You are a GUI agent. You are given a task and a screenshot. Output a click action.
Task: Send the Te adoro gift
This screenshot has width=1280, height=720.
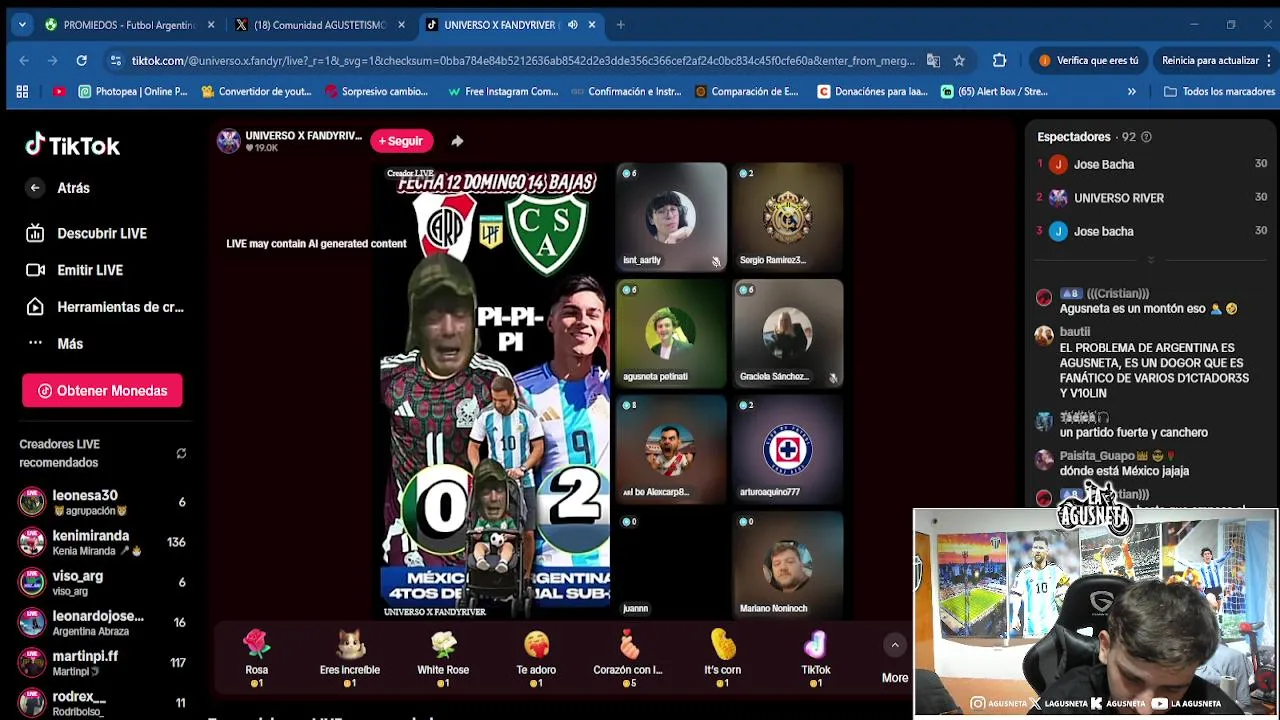coord(536,657)
